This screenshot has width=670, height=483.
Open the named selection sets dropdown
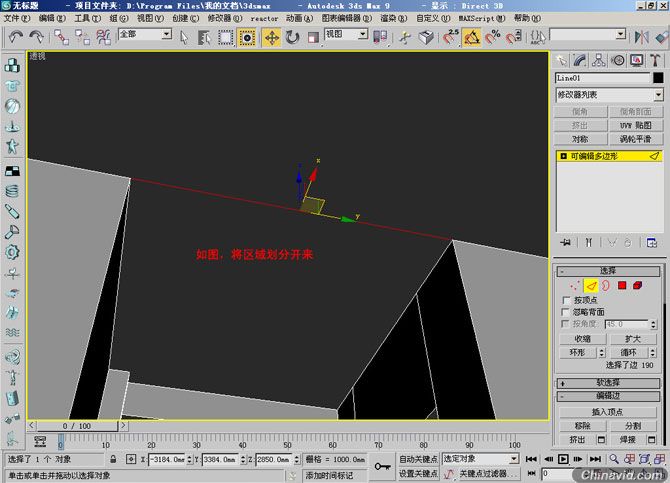click(x=588, y=35)
